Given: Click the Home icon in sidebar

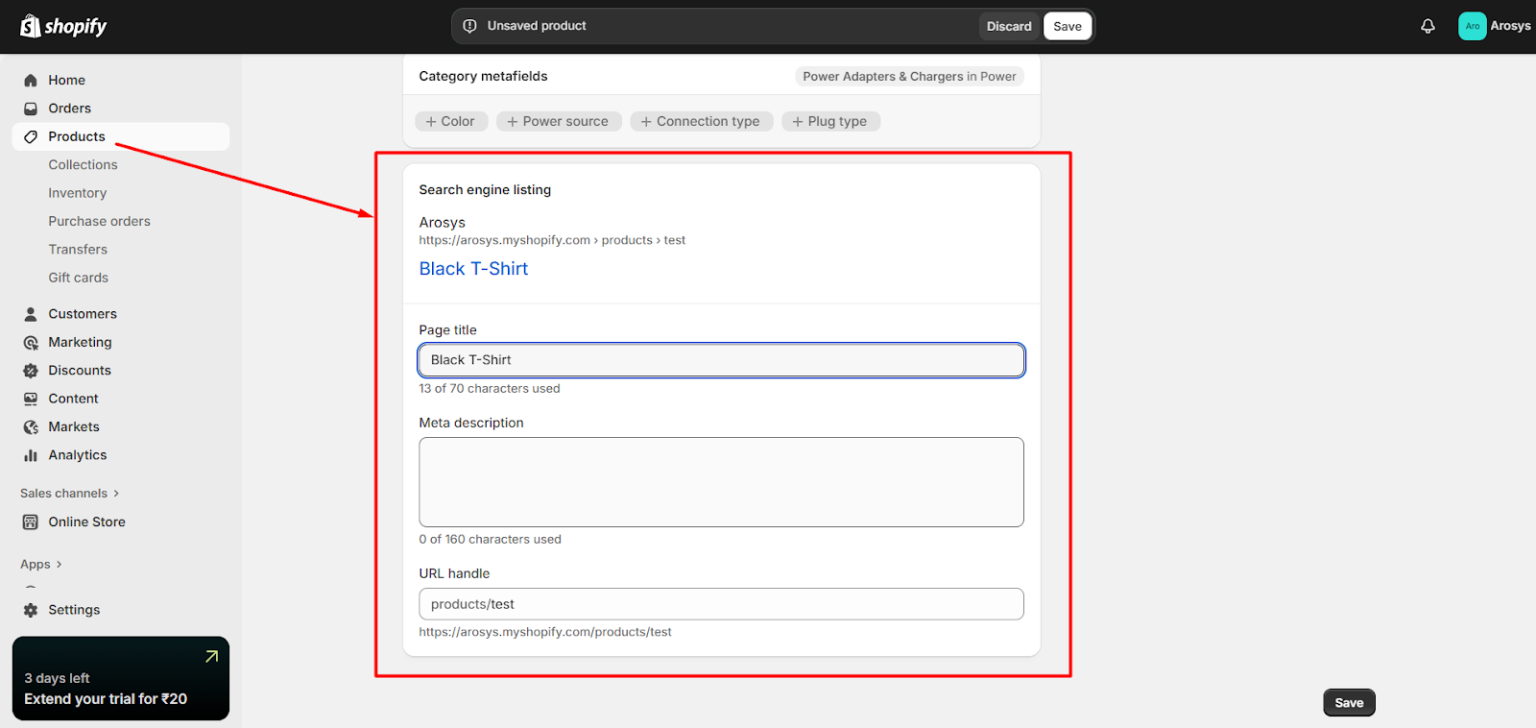Looking at the screenshot, I should pyautogui.click(x=30, y=80).
